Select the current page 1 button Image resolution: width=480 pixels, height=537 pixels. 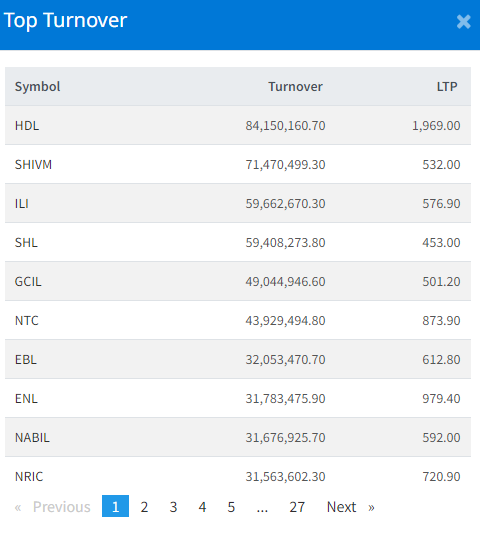[x=115, y=506]
